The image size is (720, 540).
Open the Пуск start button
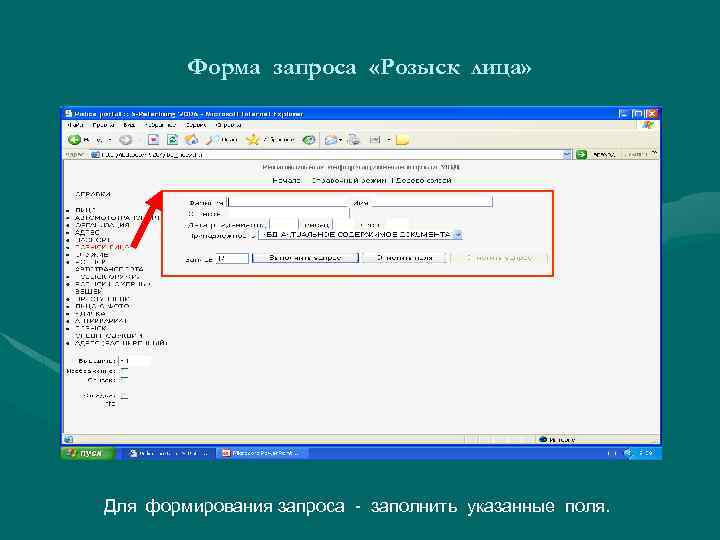88,453
